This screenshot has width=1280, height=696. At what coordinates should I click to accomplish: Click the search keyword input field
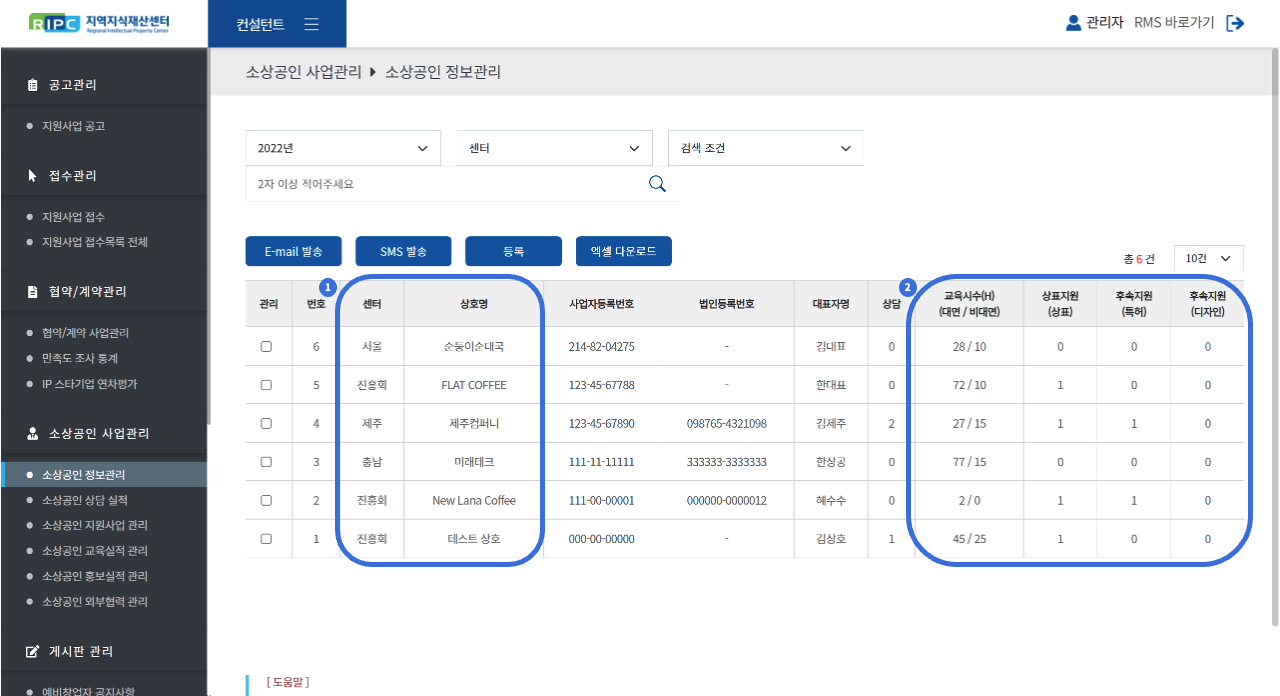(445, 184)
